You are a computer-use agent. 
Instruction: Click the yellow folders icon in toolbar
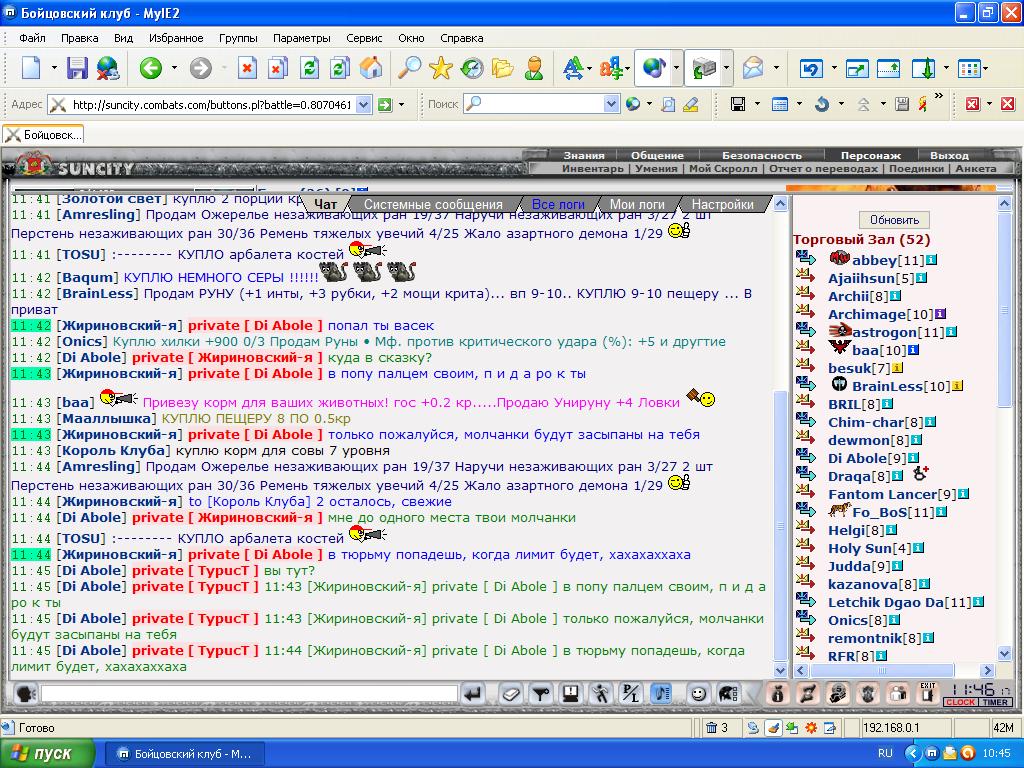pos(503,67)
